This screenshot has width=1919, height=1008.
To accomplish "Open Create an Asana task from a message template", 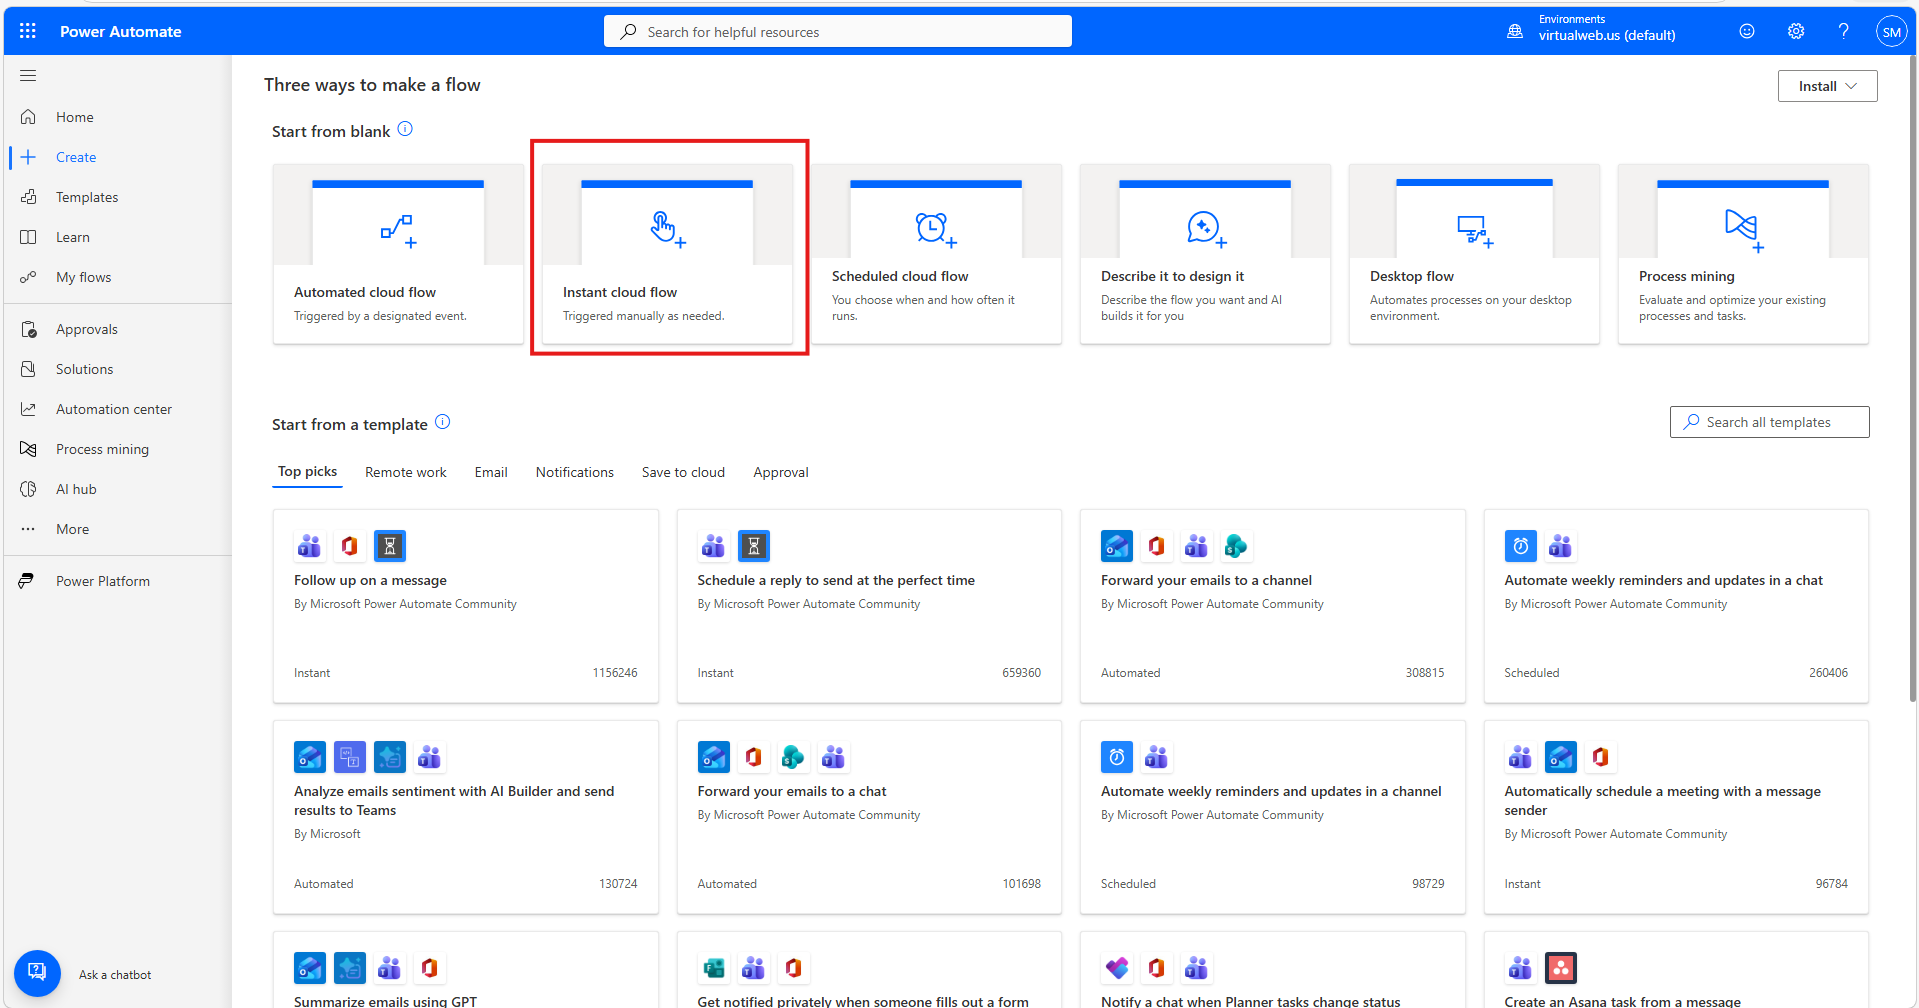I will (x=1676, y=970).
